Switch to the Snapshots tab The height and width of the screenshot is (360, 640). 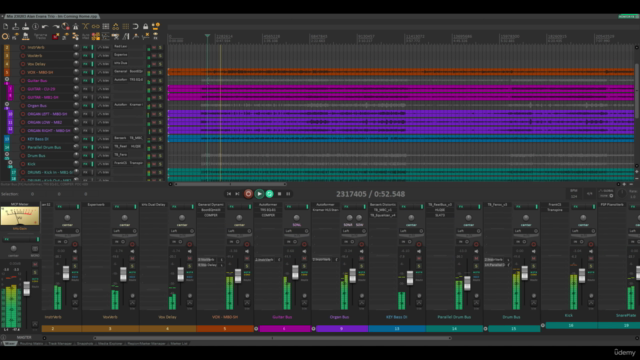pos(85,344)
